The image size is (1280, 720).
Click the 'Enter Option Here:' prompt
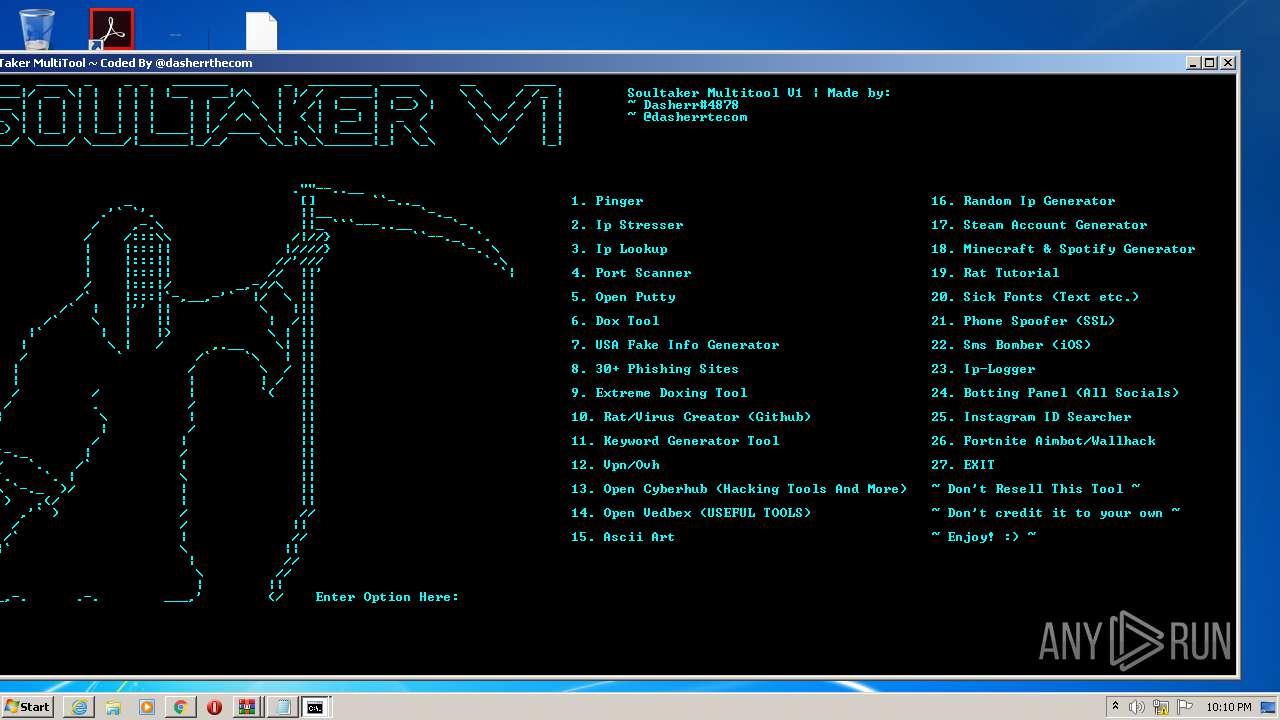[x=387, y=597]
